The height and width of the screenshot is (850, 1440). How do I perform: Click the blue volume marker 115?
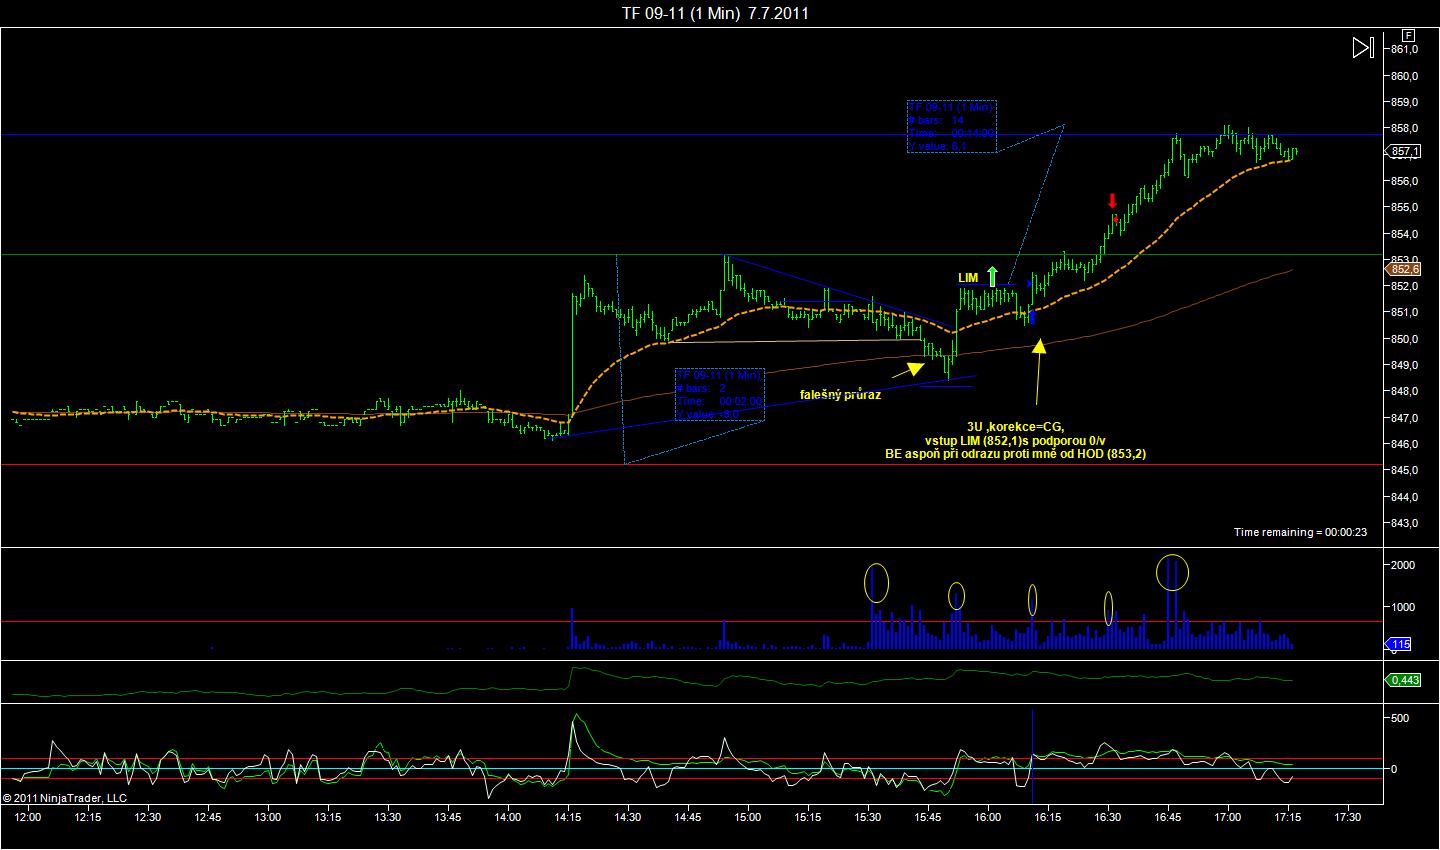pos(1398,645)
